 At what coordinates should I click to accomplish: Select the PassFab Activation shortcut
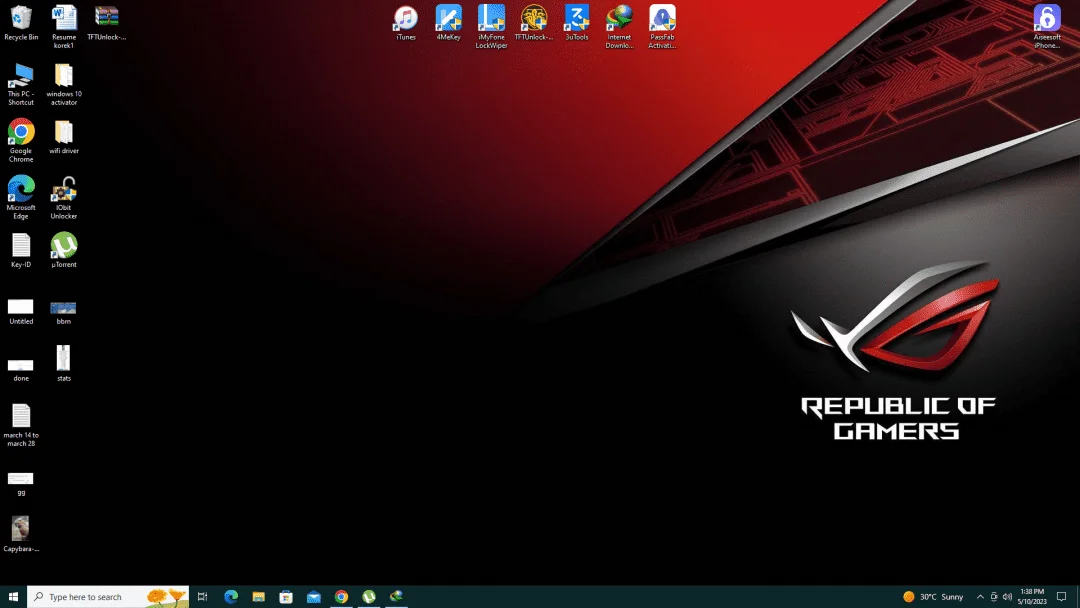pyautogui.click(x=662, y=26)
